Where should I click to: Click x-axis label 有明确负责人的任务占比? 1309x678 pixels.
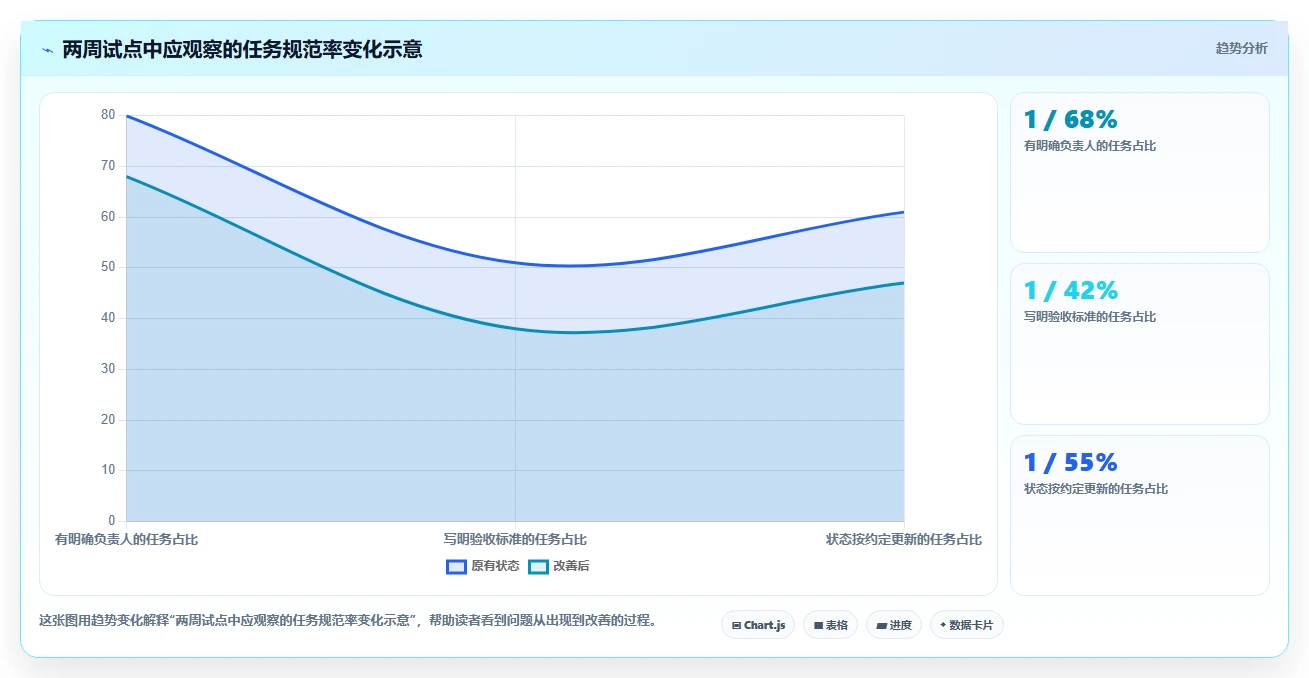127,539
